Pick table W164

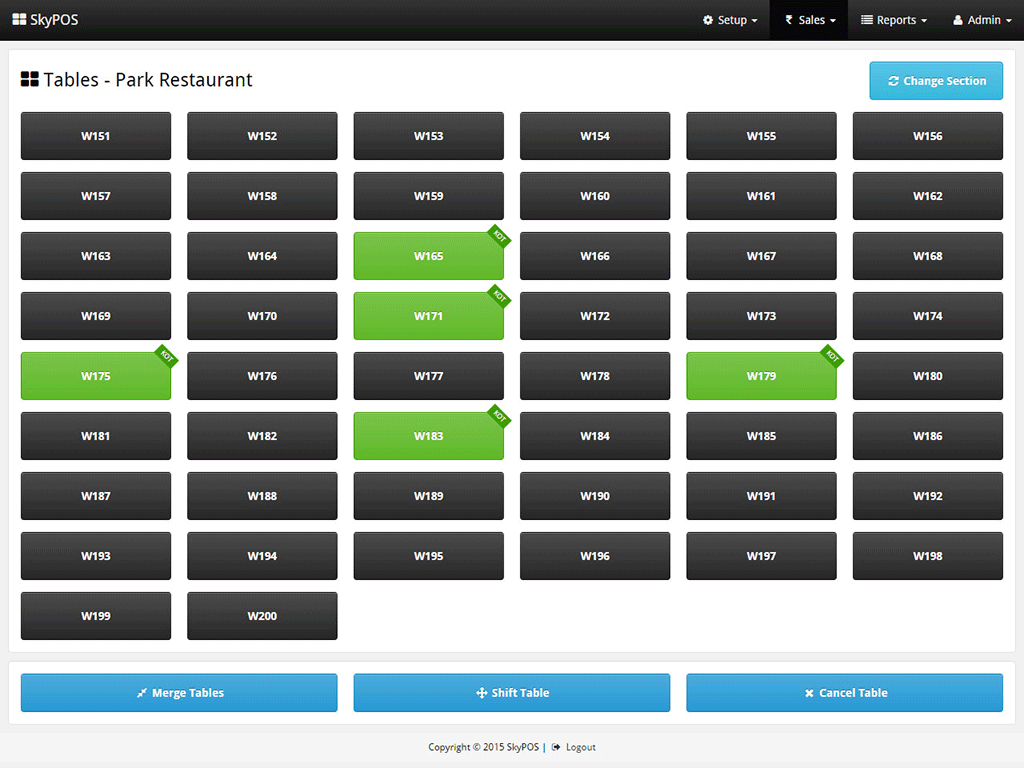point(263,256)
